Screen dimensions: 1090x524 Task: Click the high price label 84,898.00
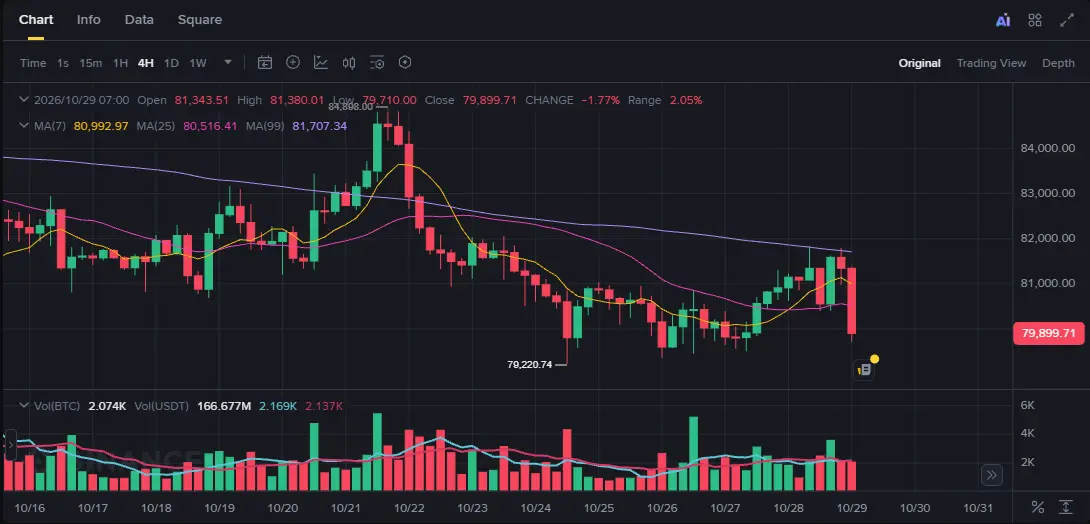point(351,107)
